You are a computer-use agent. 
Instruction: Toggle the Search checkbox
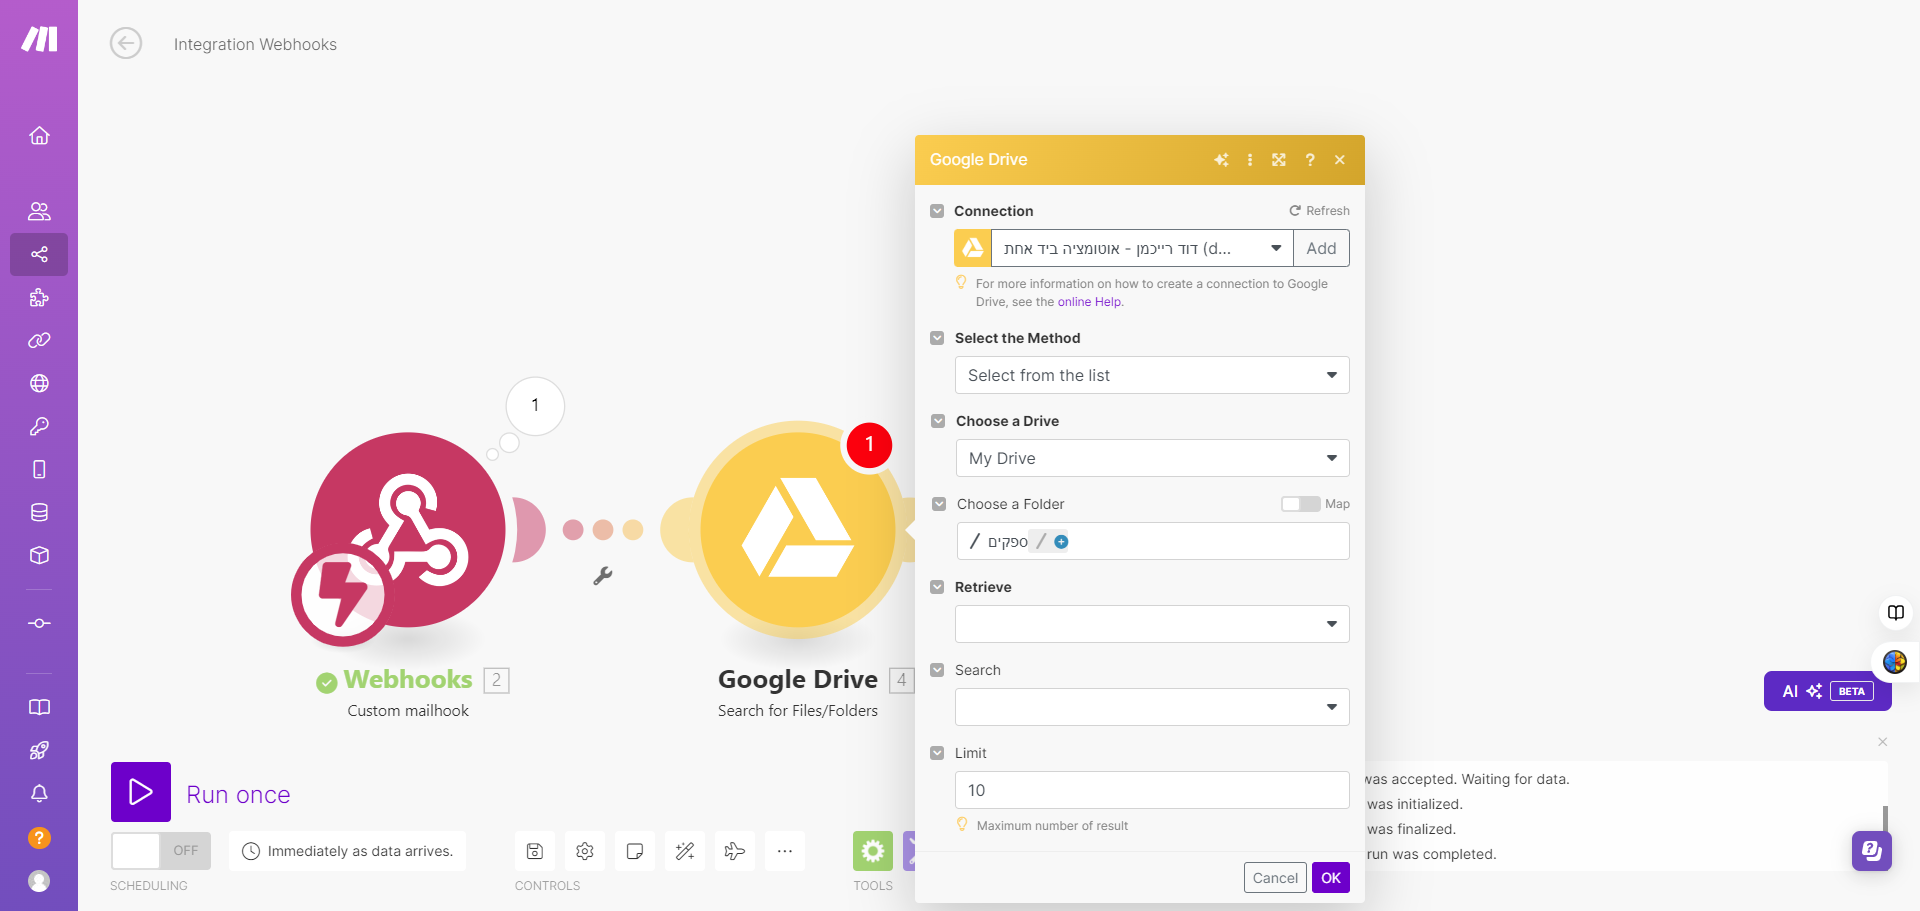937,670
